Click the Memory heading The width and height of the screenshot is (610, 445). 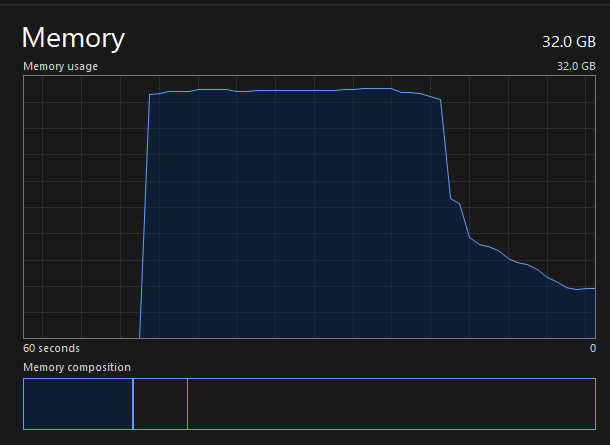[73, 38]
